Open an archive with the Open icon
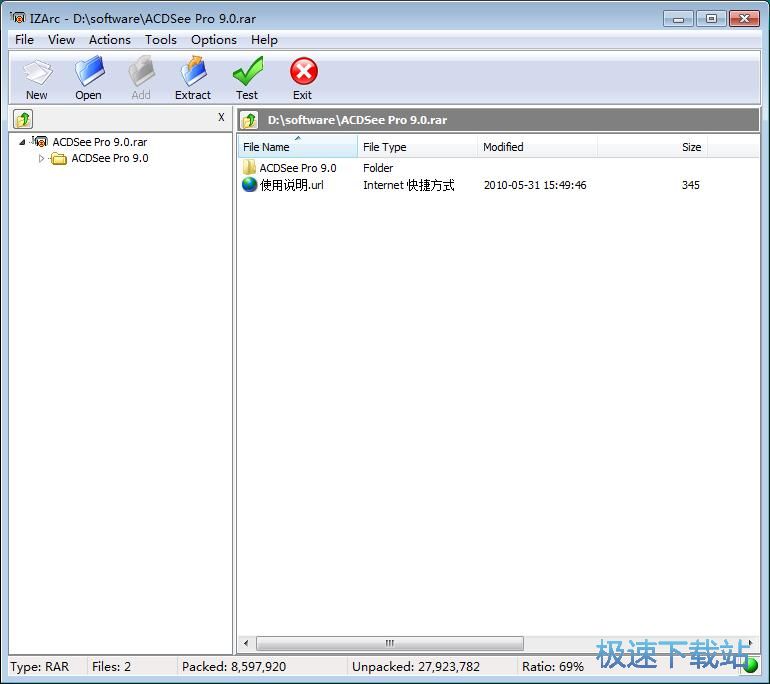This screenshot has width=770, height=684. pyautogui.click(x=88, y=77)
